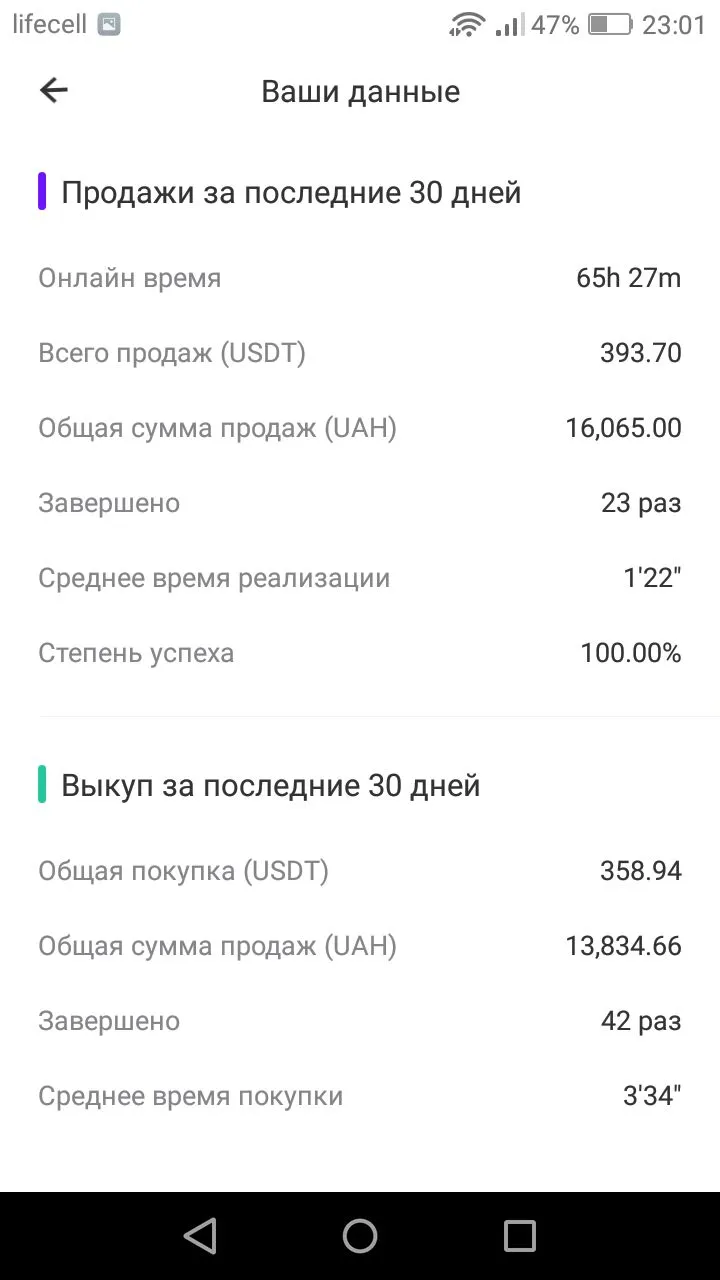The height and width of the screenshot is (1280, 720).
Task: Tap Android back navigation triangle
Action: point(200,1236)
